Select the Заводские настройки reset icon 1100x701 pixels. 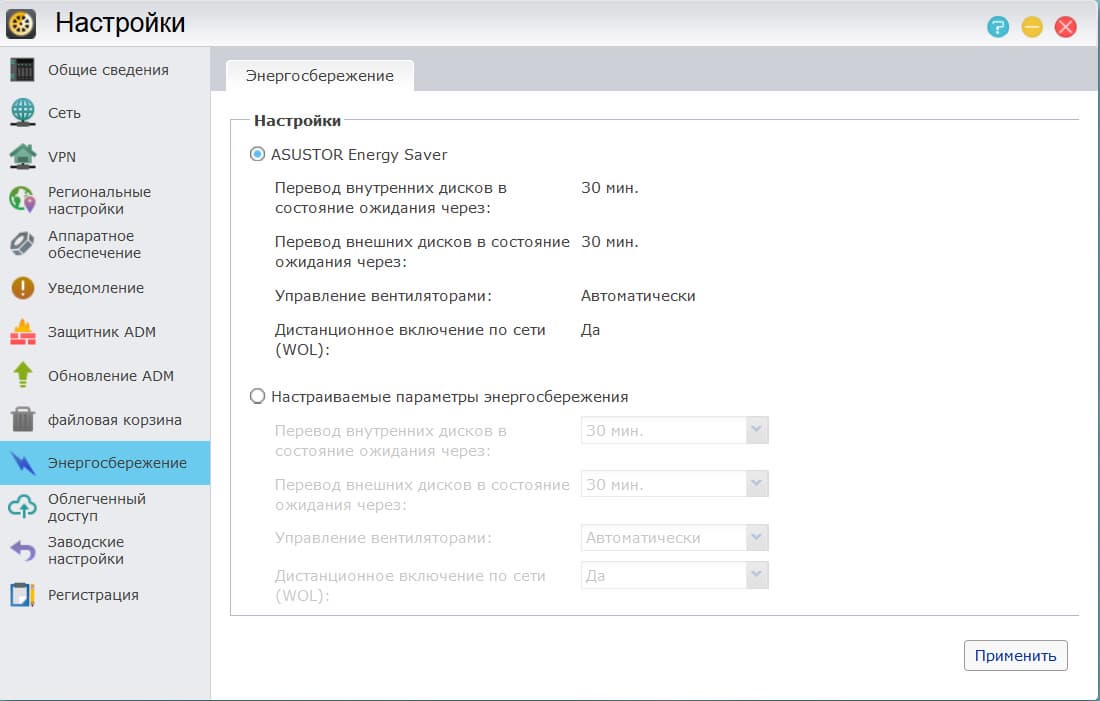(x=21, y=549)
